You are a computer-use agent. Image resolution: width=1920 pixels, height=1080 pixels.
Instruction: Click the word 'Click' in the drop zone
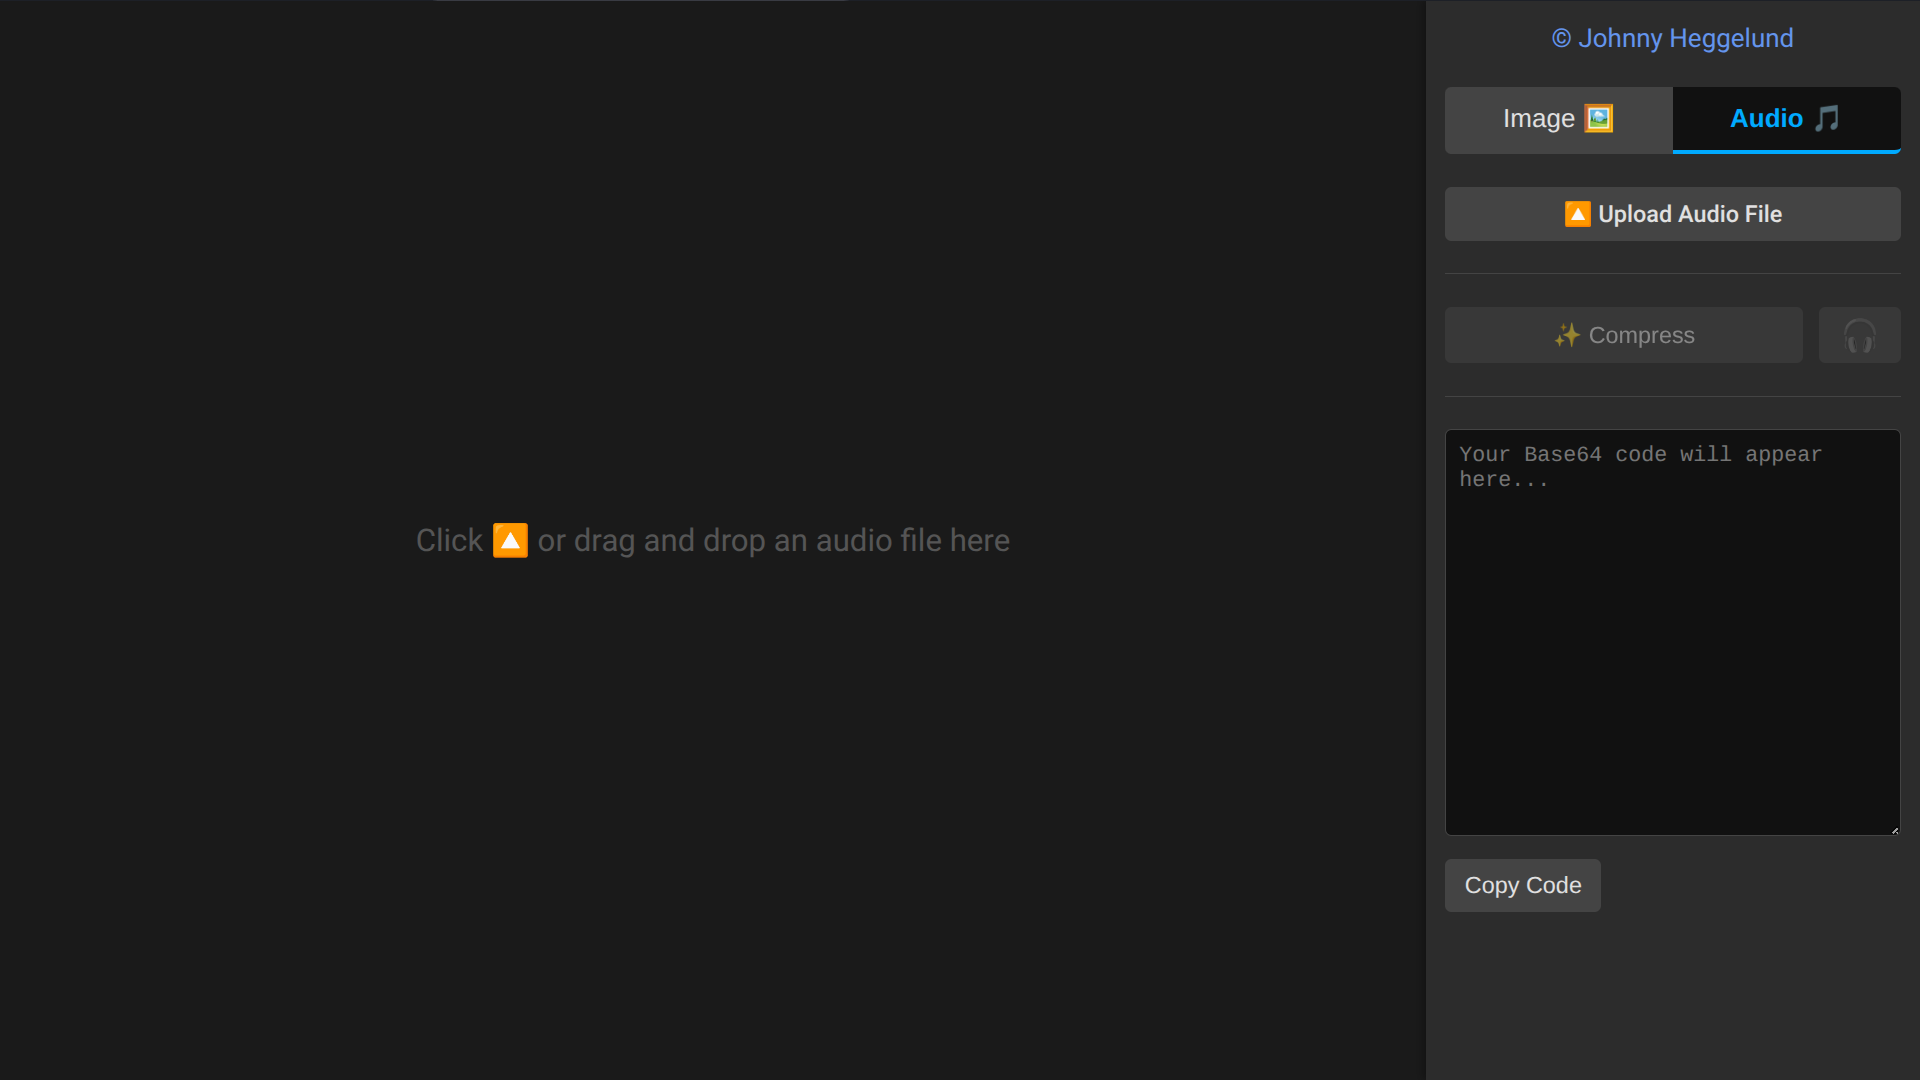tap(449, 540)
